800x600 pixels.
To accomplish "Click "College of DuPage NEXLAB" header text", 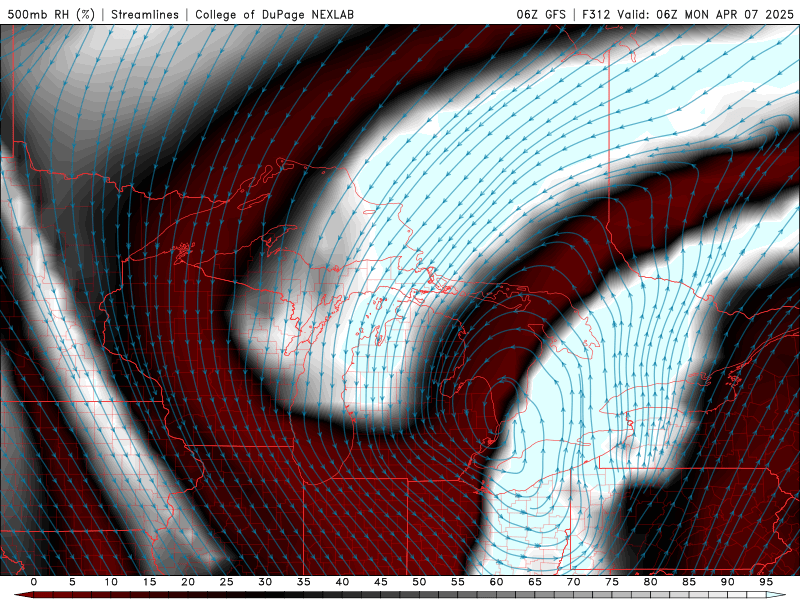I will coord(274,14).
